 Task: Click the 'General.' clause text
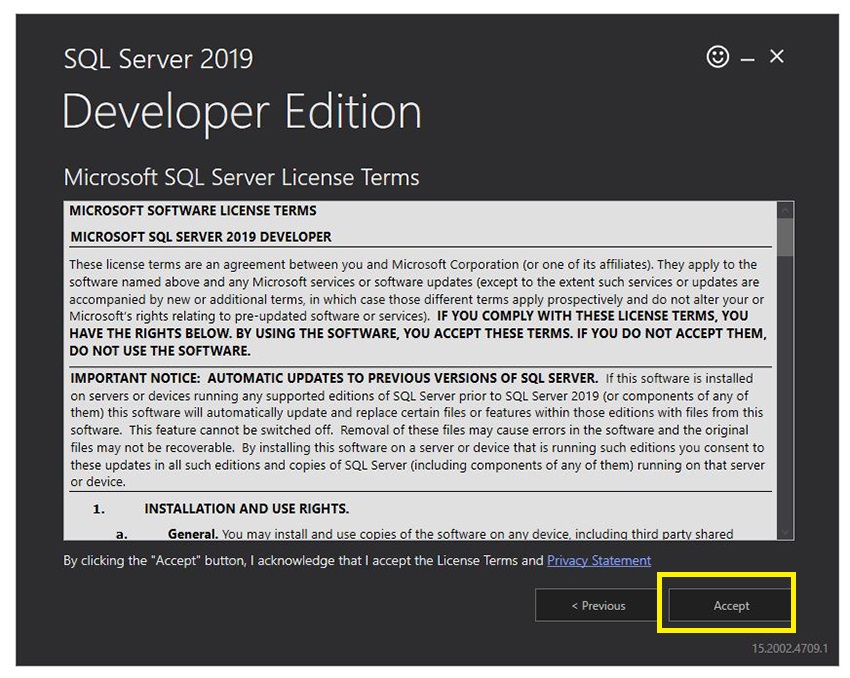coord(192,534)
